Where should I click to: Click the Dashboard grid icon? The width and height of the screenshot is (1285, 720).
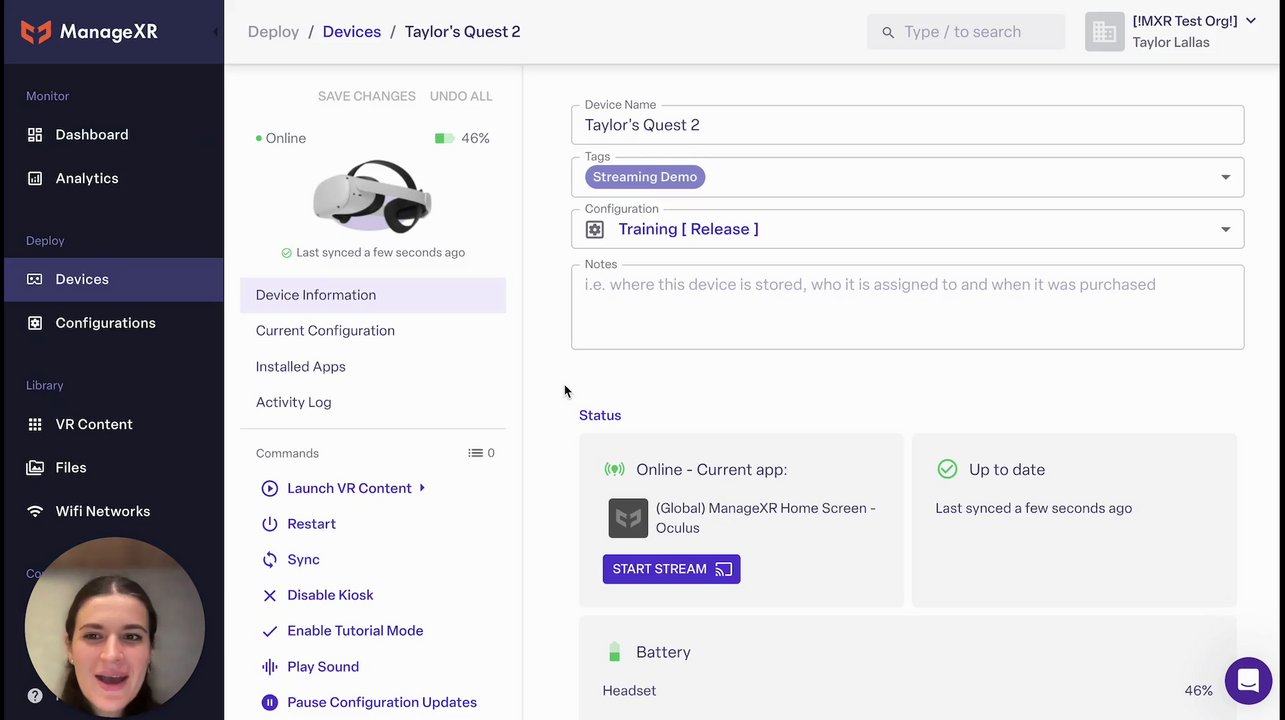pos(35,134)
